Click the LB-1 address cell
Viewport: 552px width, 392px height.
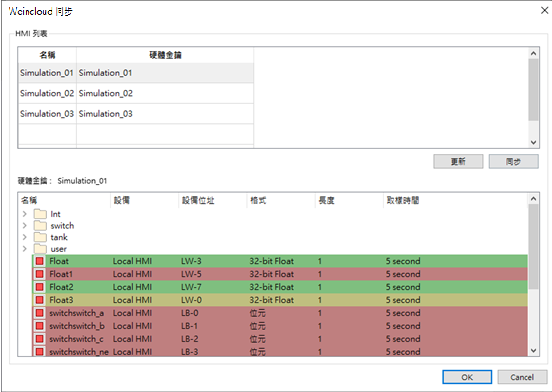pyautogui.click(x=190, y=326)
